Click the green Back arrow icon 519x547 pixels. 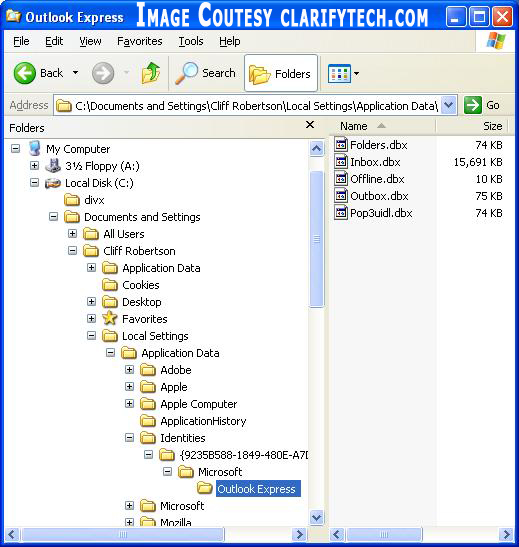pyautogui.click(x=24, y=73)
